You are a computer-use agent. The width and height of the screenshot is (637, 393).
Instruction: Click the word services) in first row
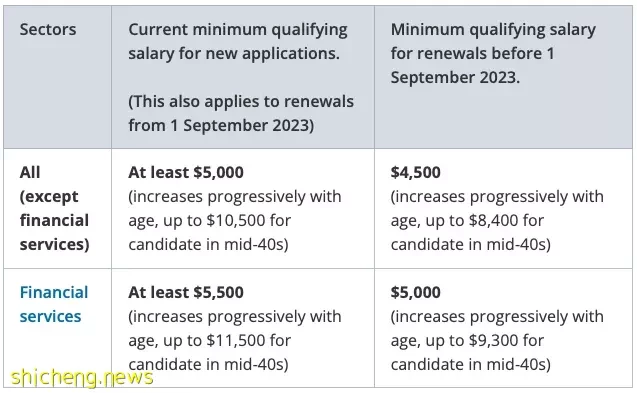tap(54, 244)
